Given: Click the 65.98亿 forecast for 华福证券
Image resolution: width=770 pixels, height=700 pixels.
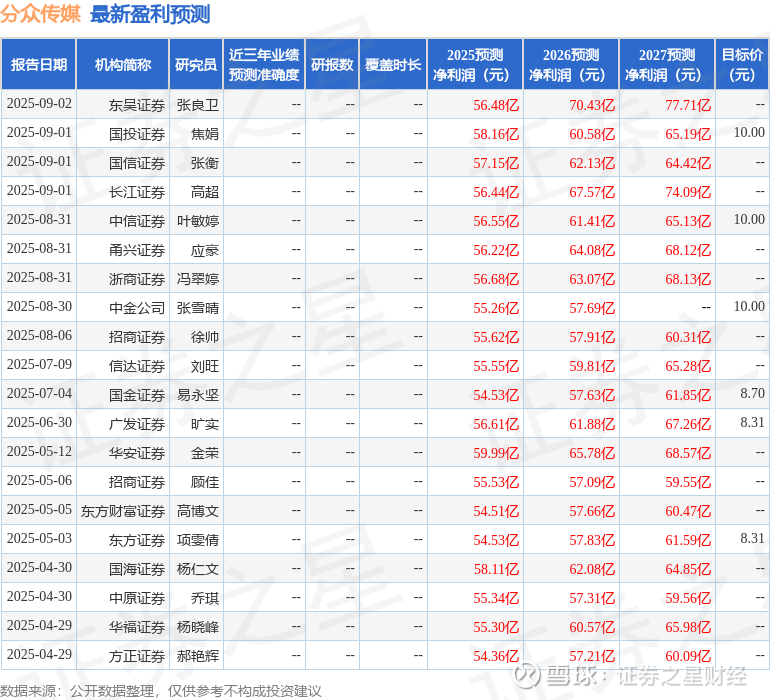Looking at the screenshot, I should coord(688,627).
